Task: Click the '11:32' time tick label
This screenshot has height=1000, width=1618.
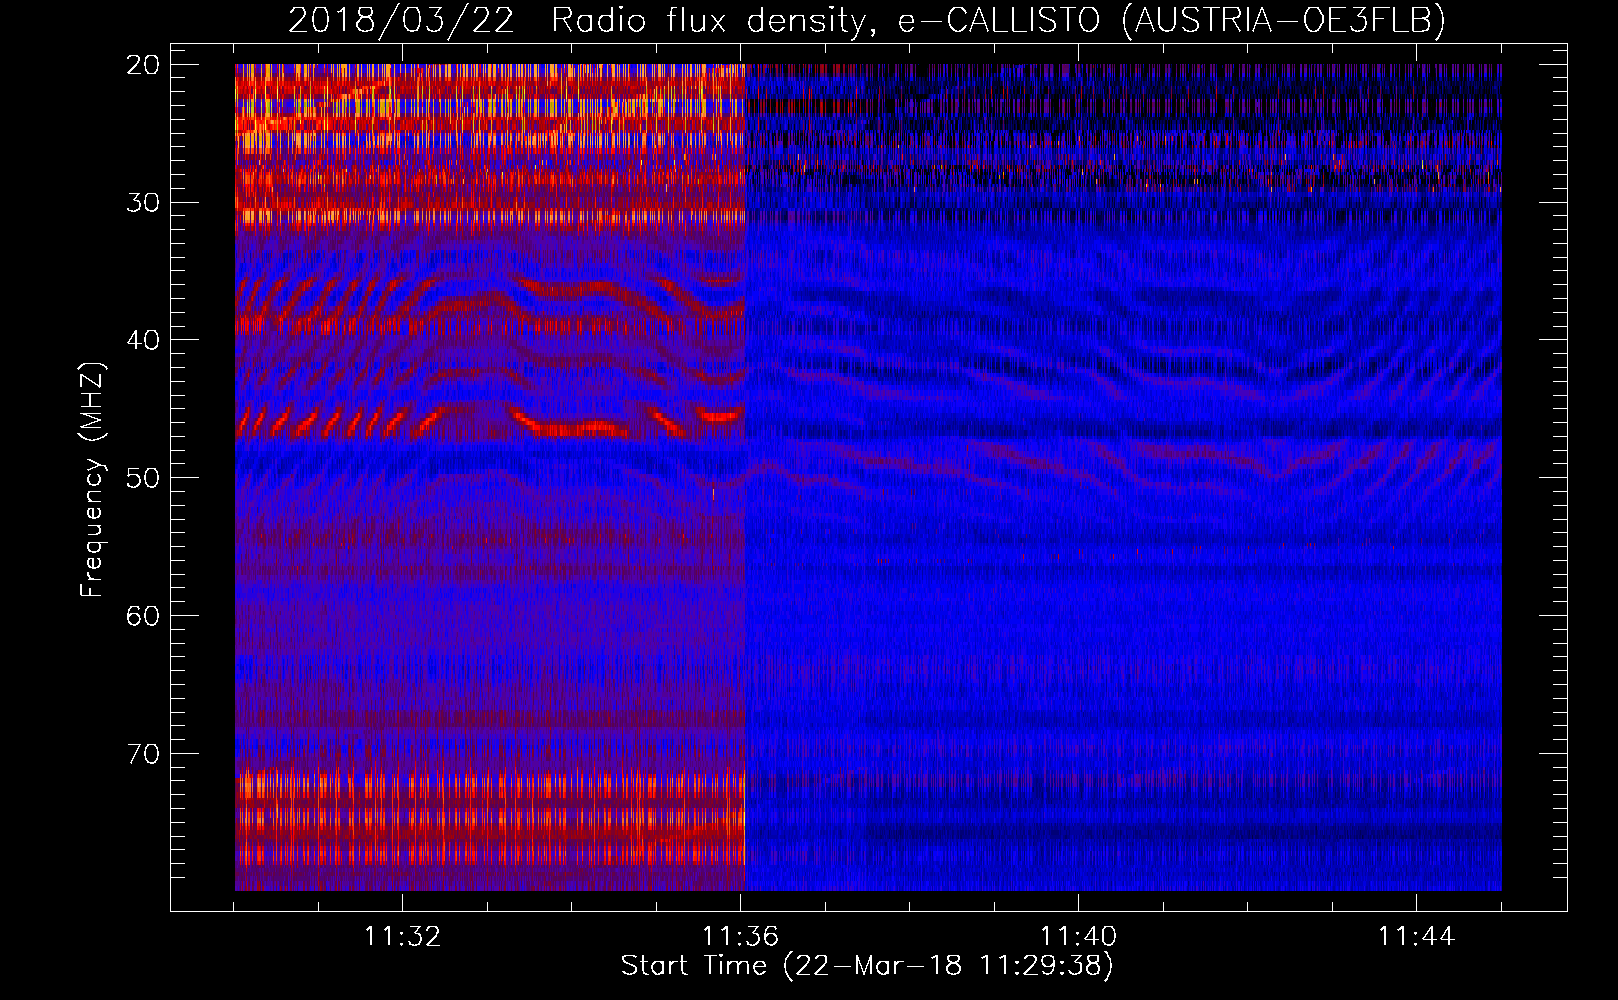Action: pos(402,937)
